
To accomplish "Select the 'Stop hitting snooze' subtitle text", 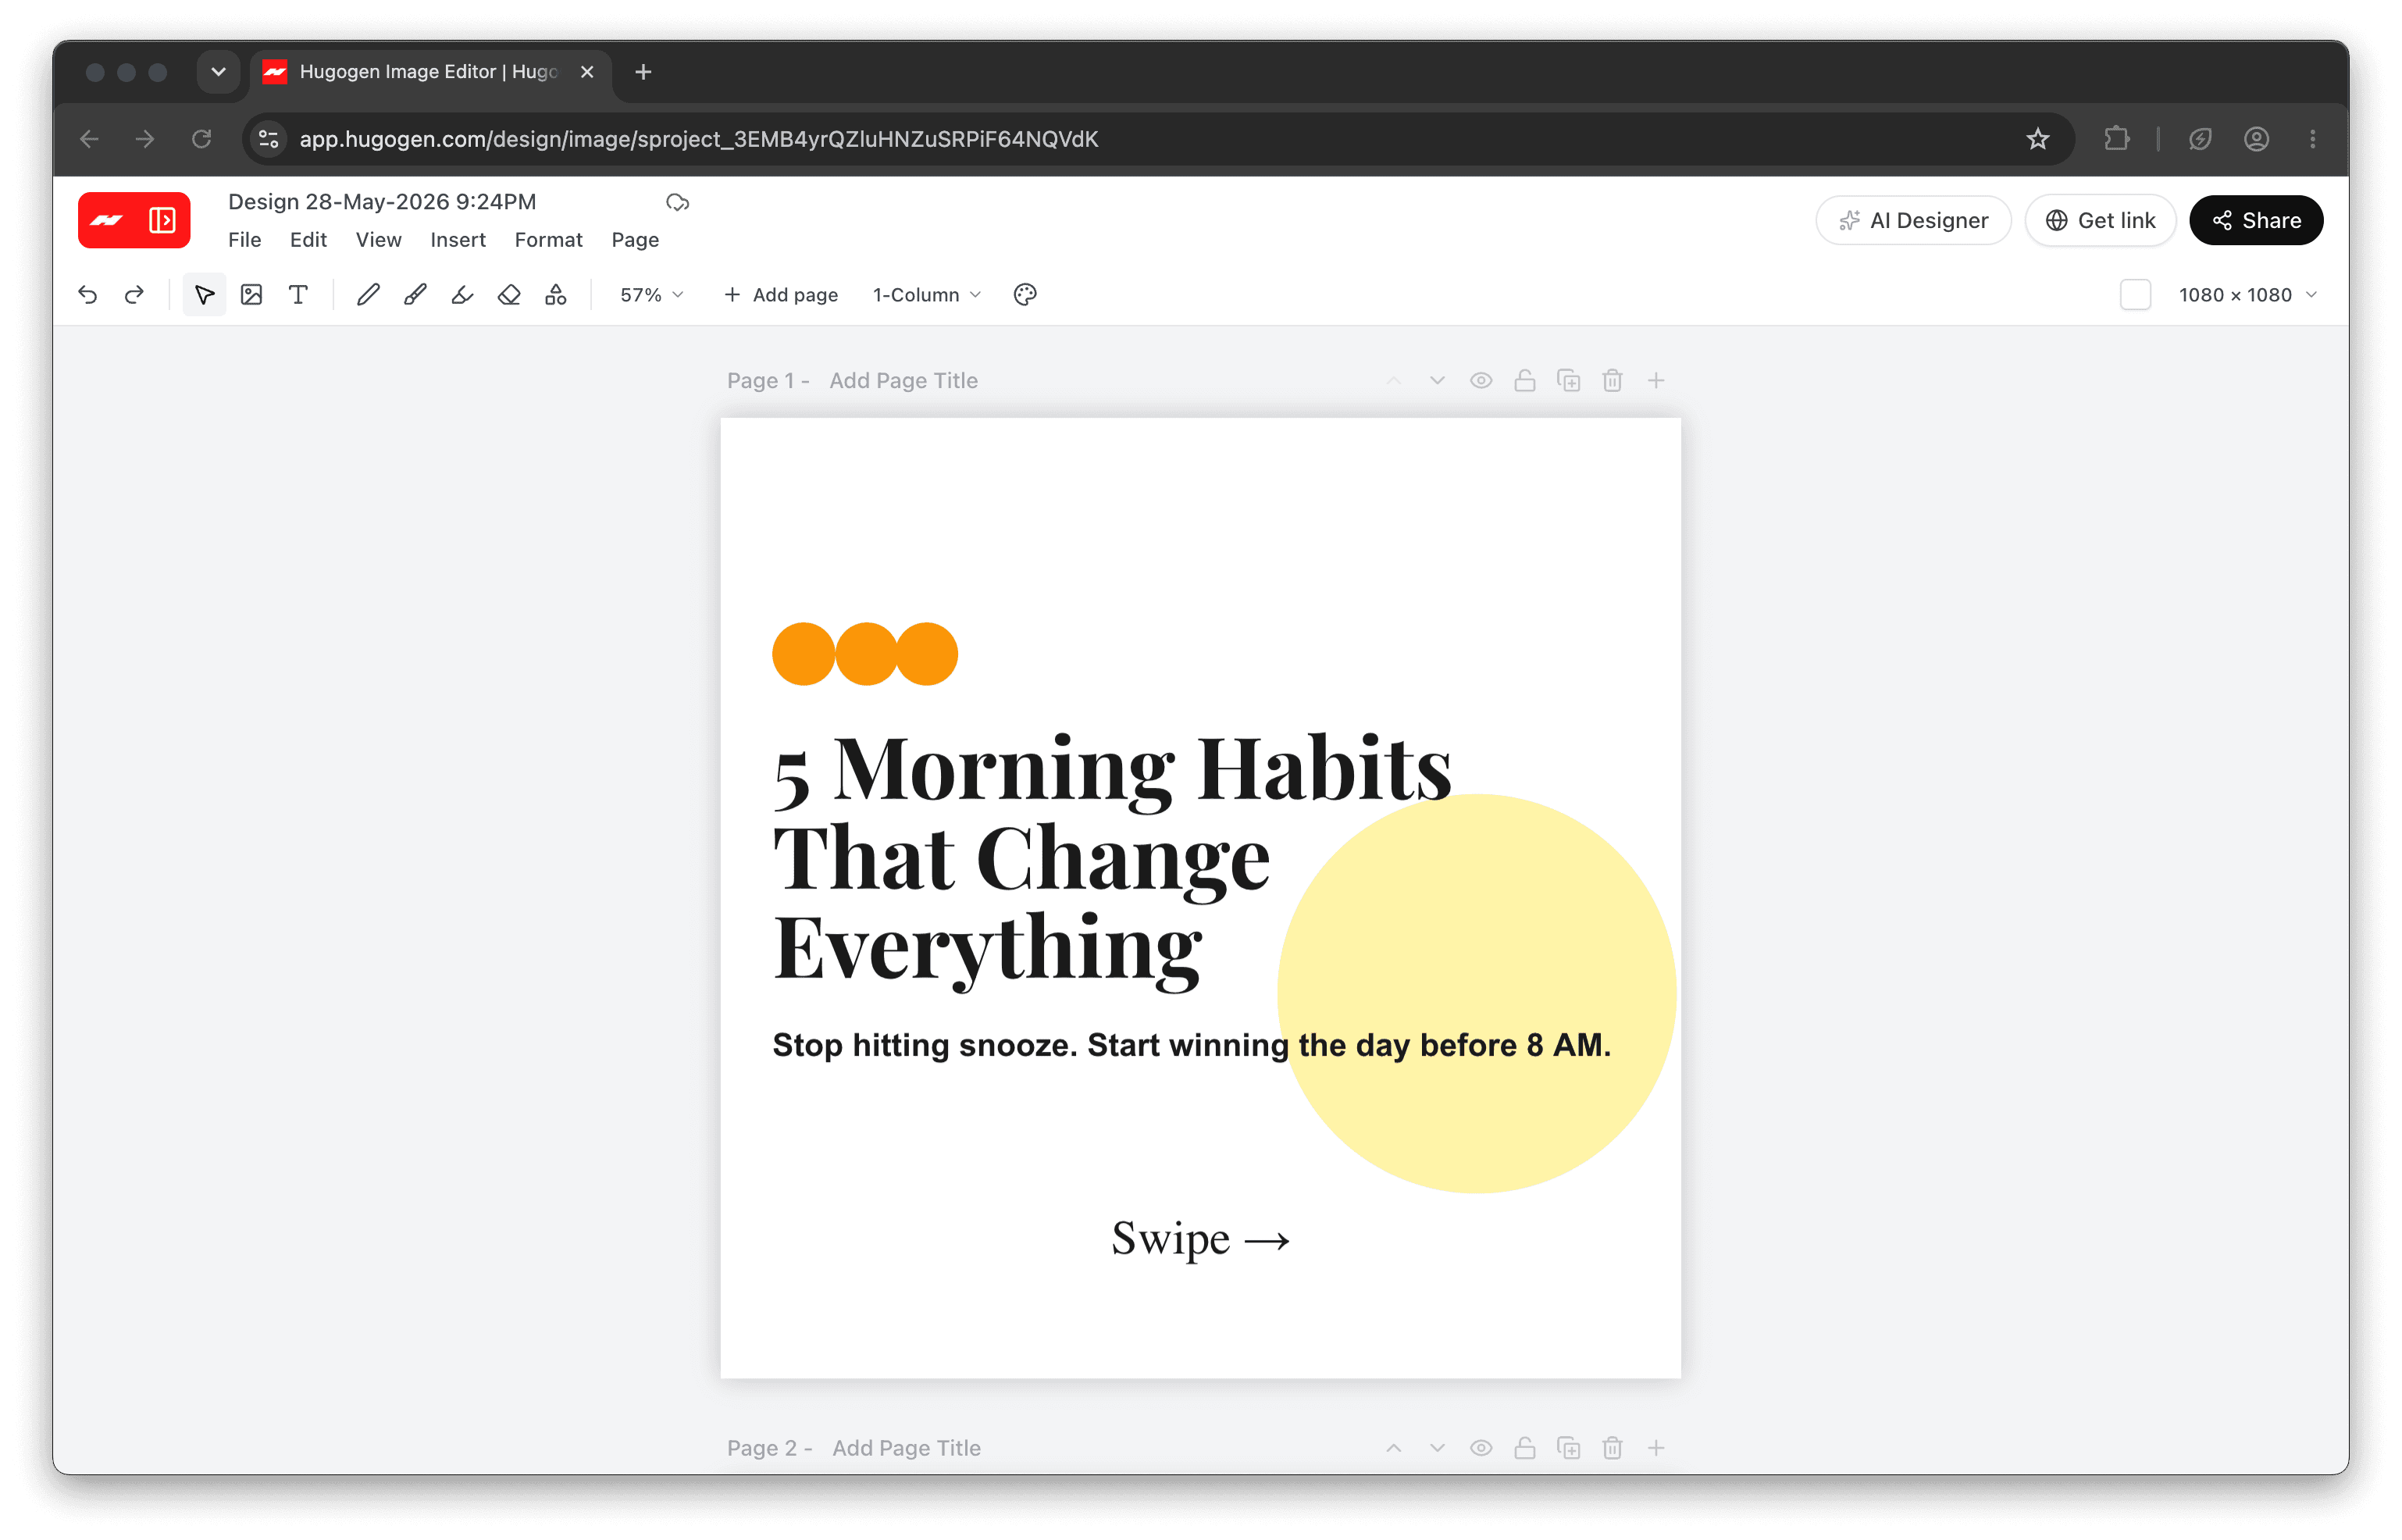I will click(x=1191, y=1046).
